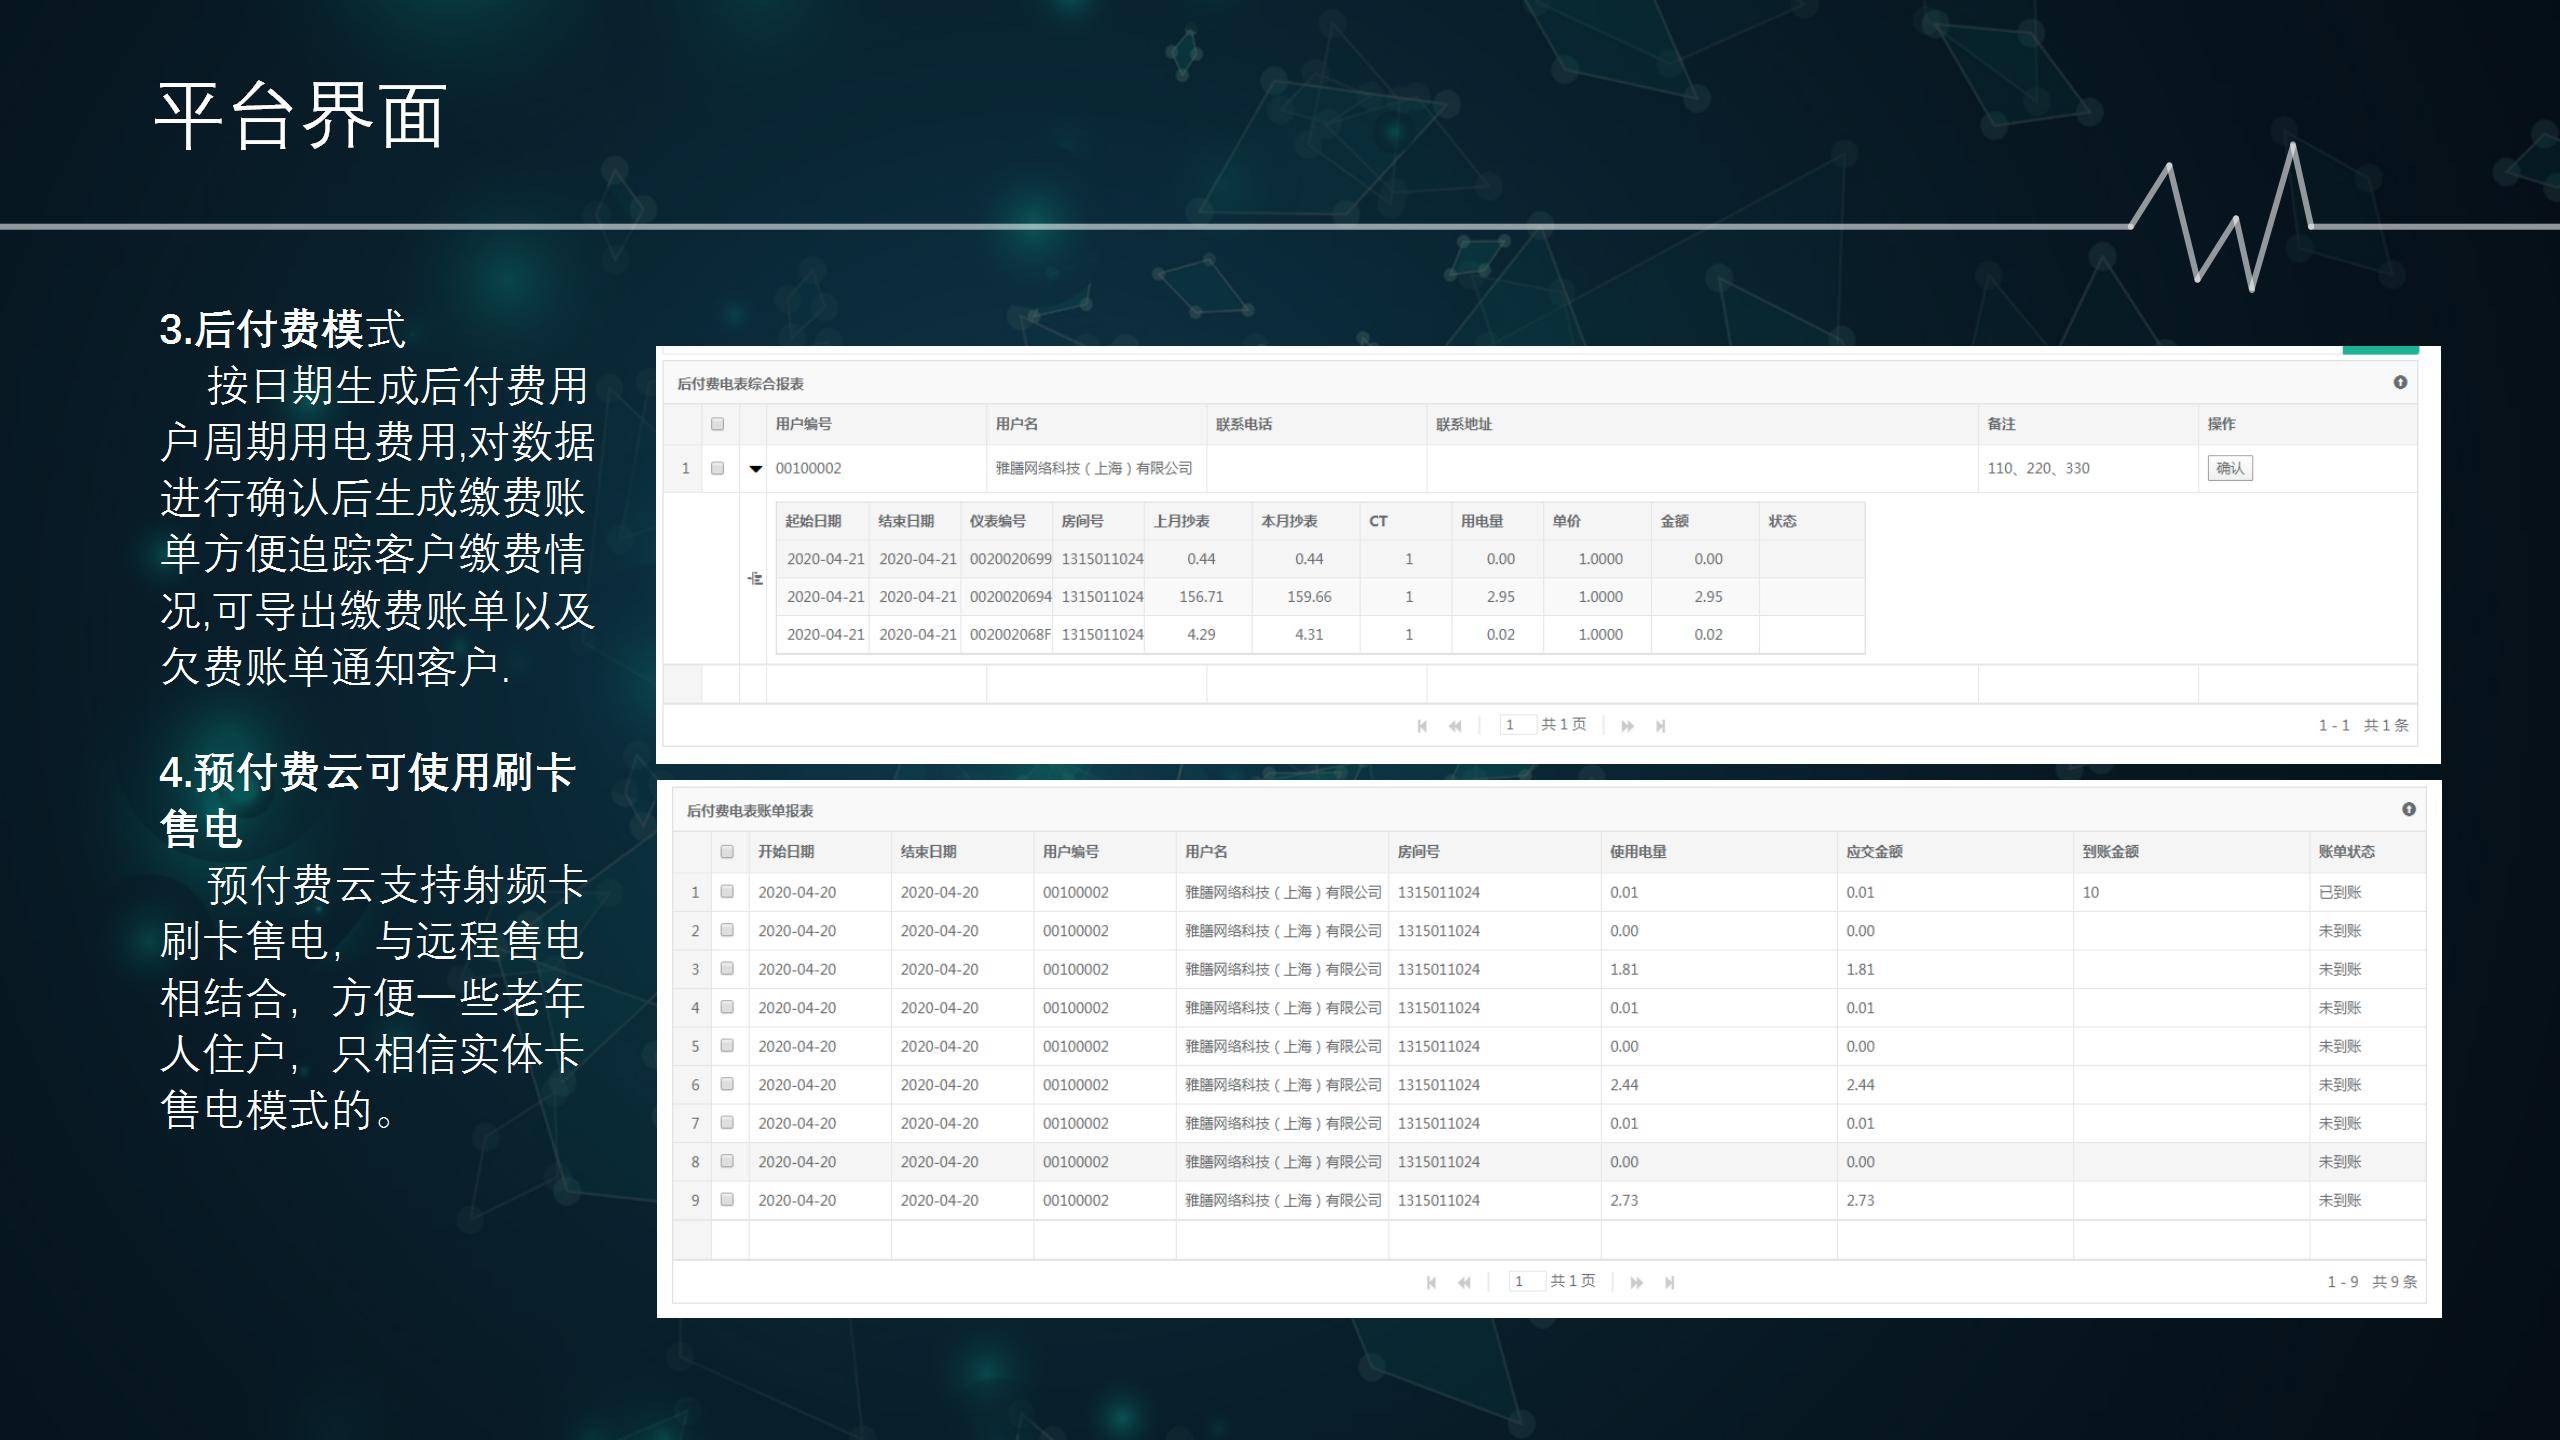Image resolution: width=2560 pixels, height=1440 pixels.
Task: Collapse the 后付费电表账单报表 panel arrow icon
Action: pos(2408,809)
